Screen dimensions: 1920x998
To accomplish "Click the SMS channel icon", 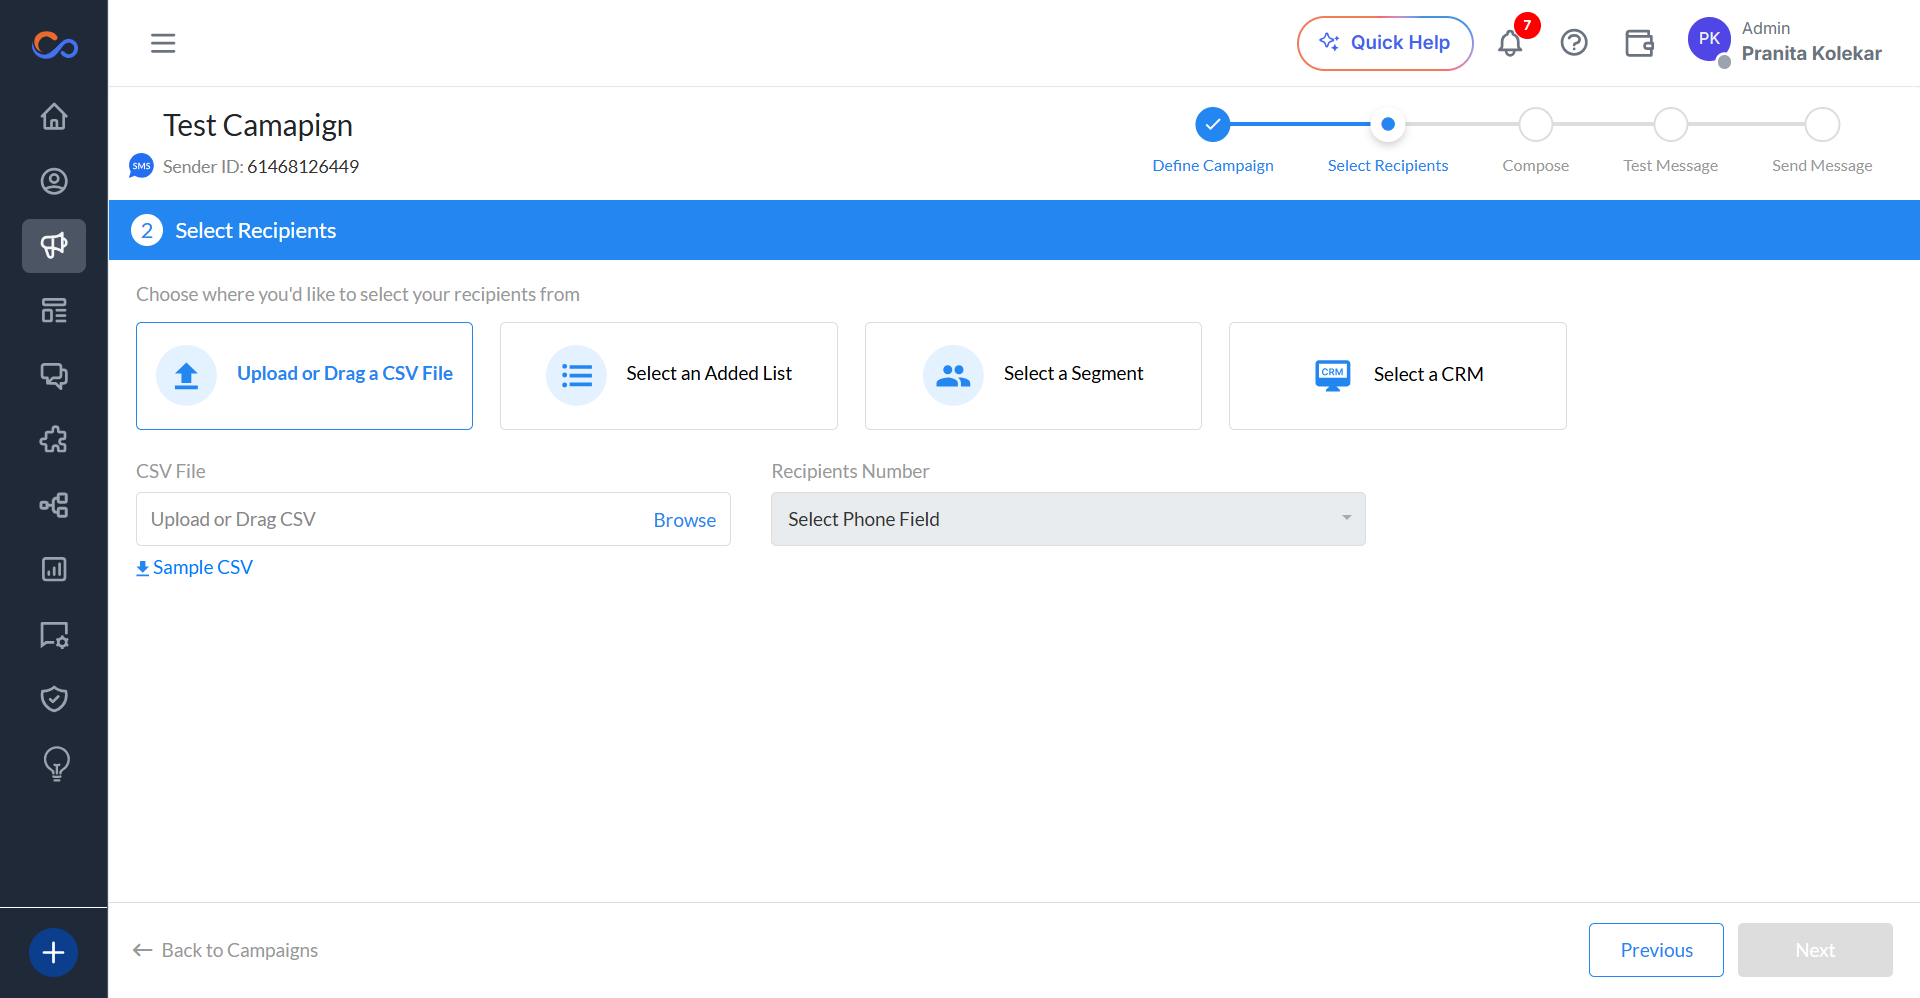I will click(x=141, y=166).
